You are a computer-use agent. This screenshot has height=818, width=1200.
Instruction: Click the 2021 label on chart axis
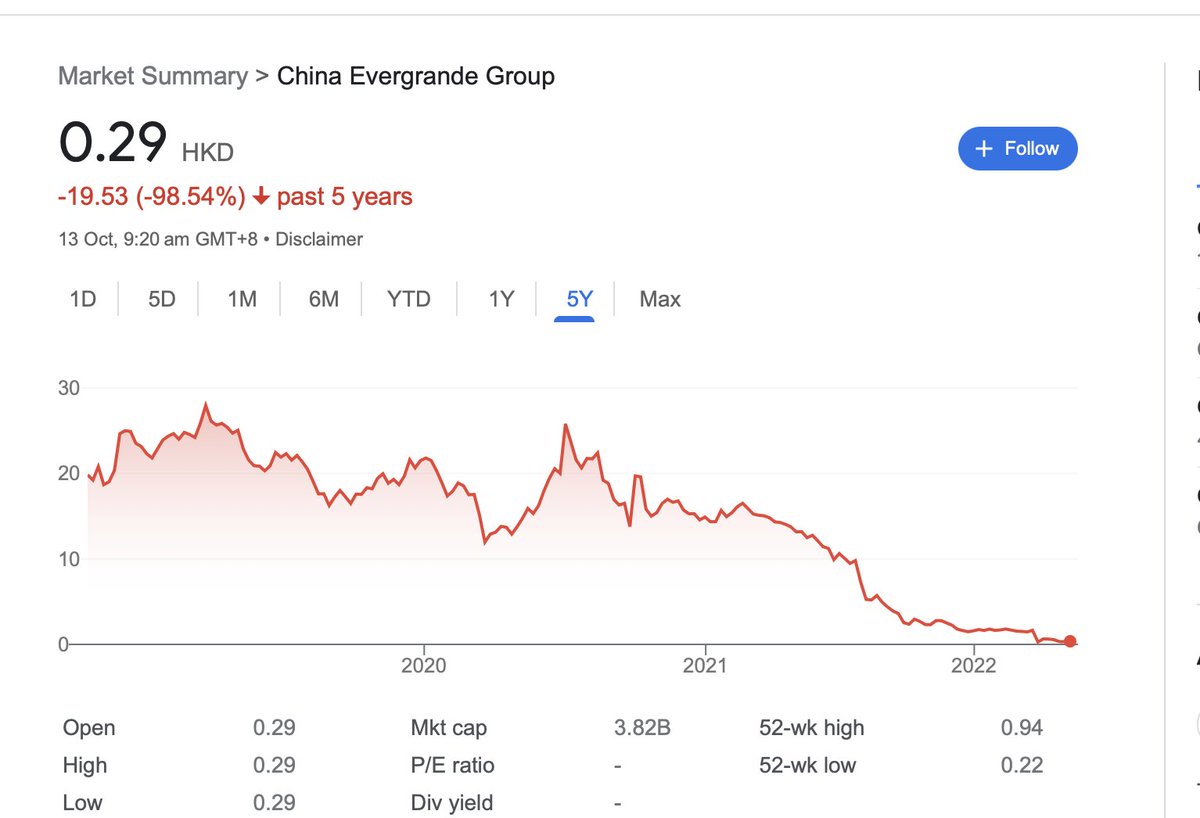[706, 666]
